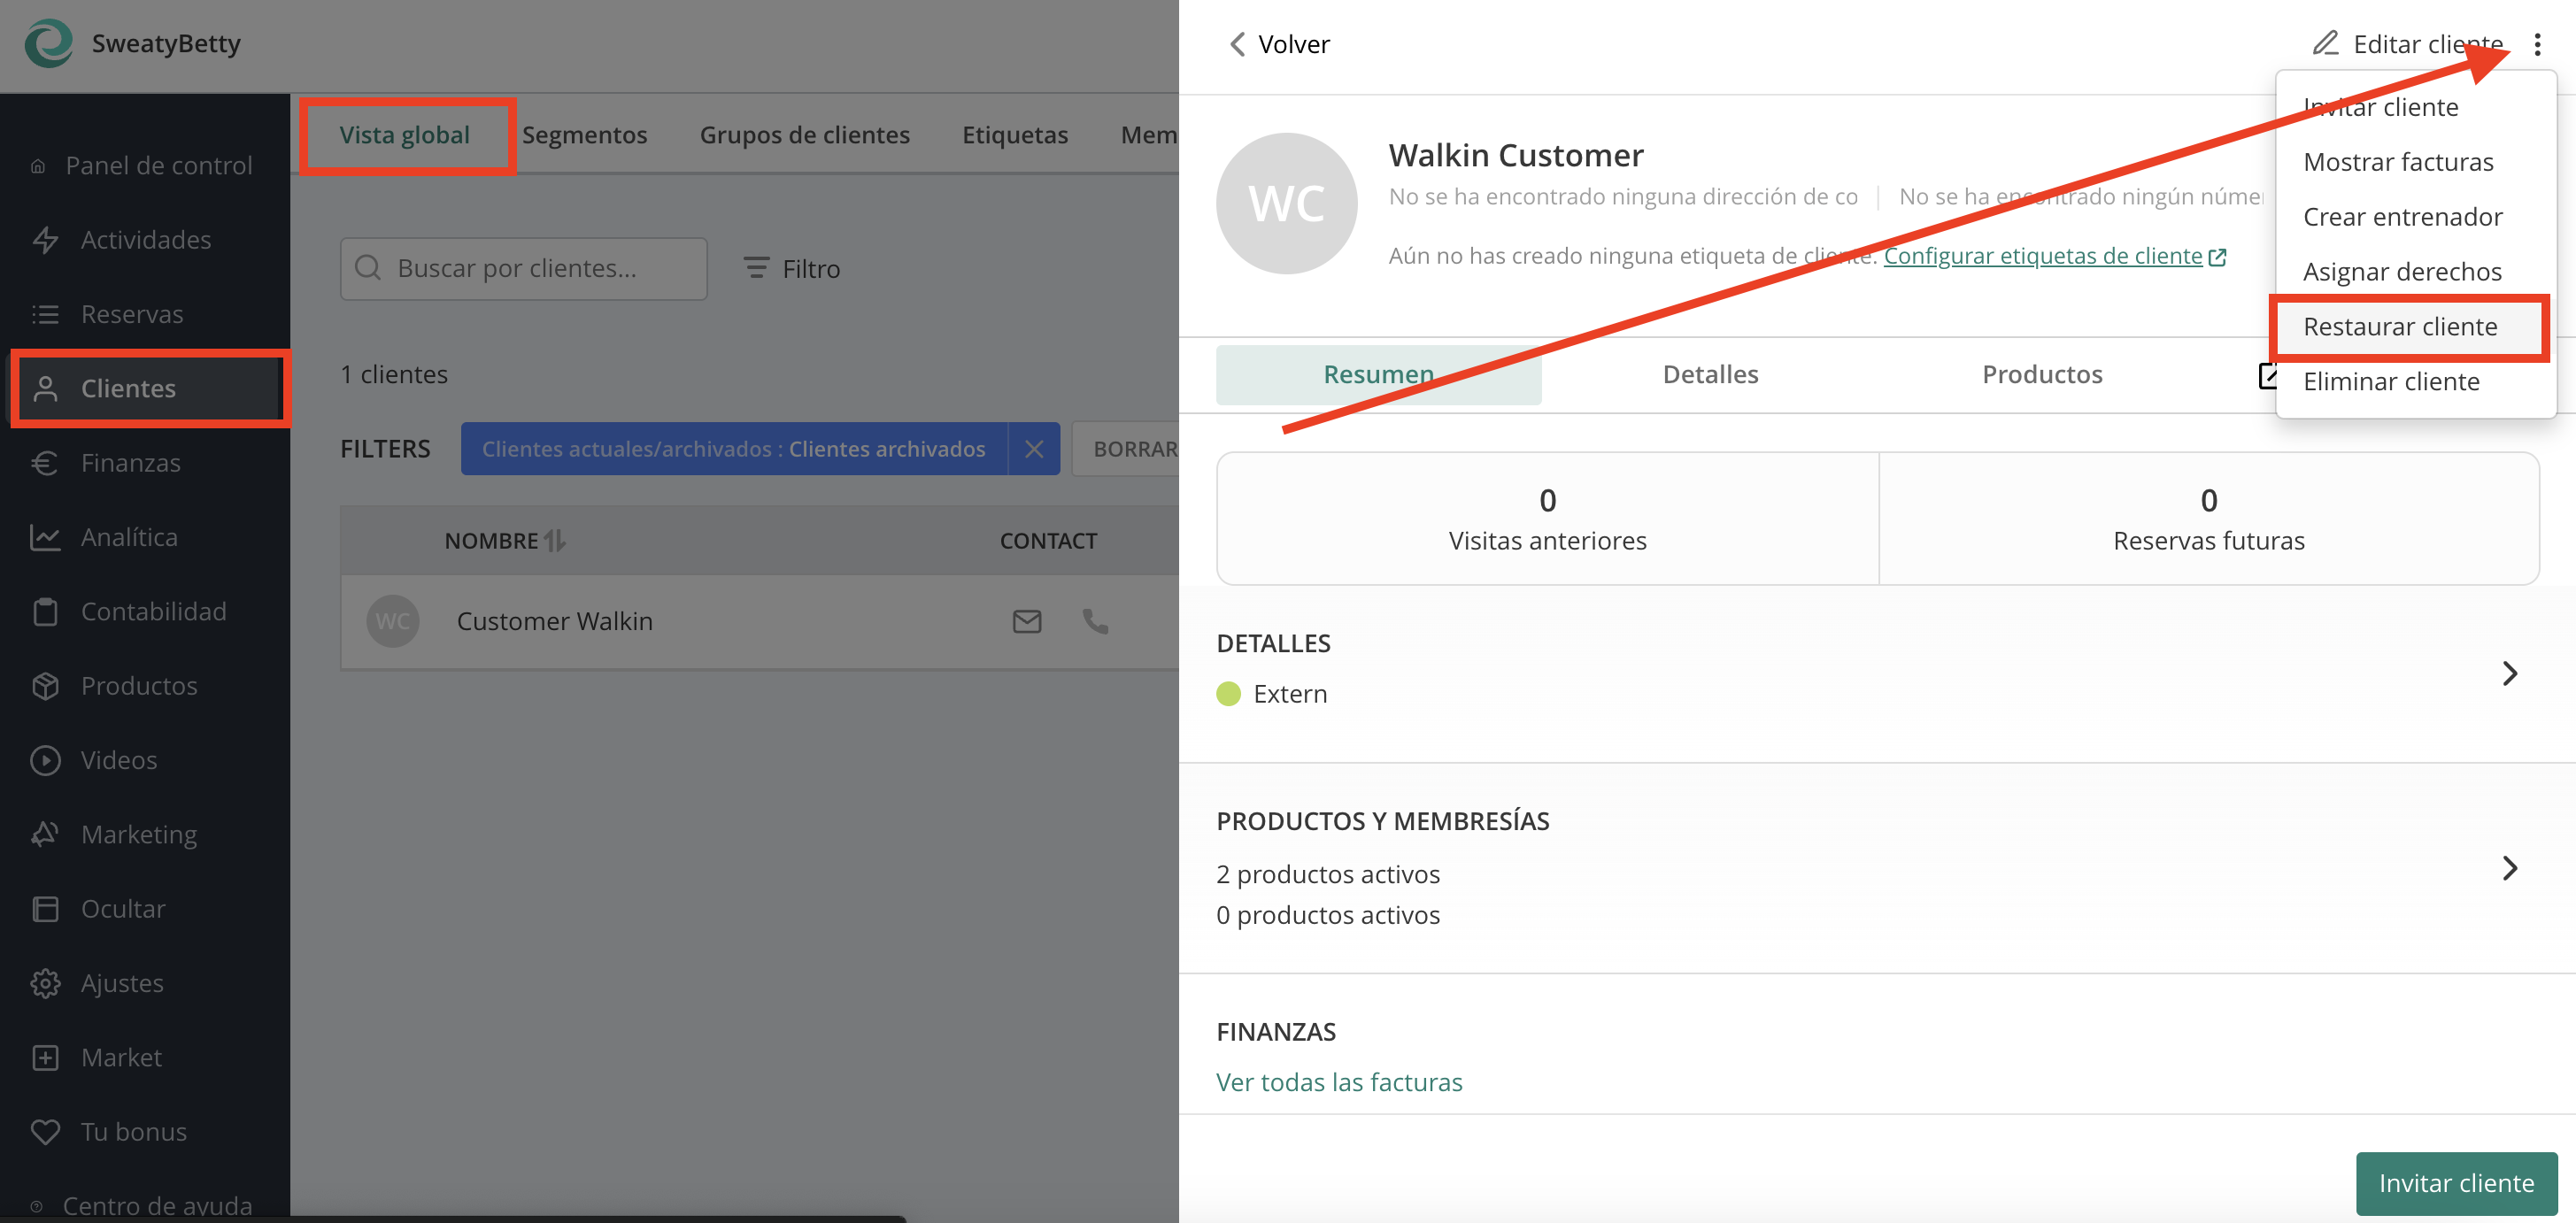Click the BORRAR filters button
This screenshot has width=2576, height=1223.
pos(1126,449)
